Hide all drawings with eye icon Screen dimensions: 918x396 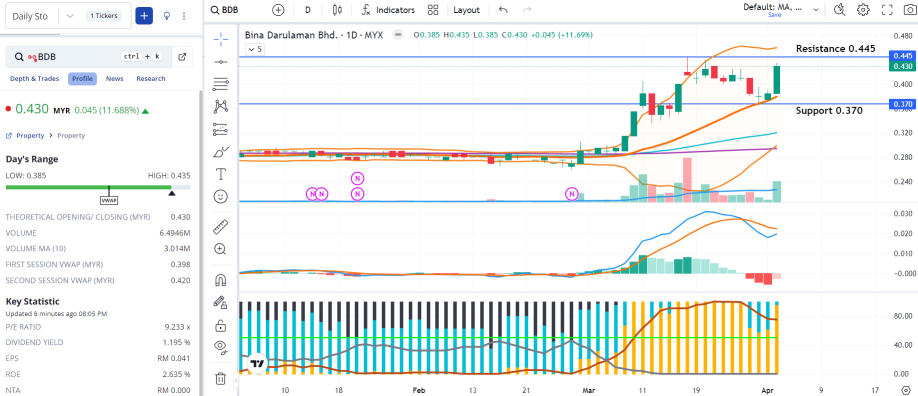click(x=221, y=347)
